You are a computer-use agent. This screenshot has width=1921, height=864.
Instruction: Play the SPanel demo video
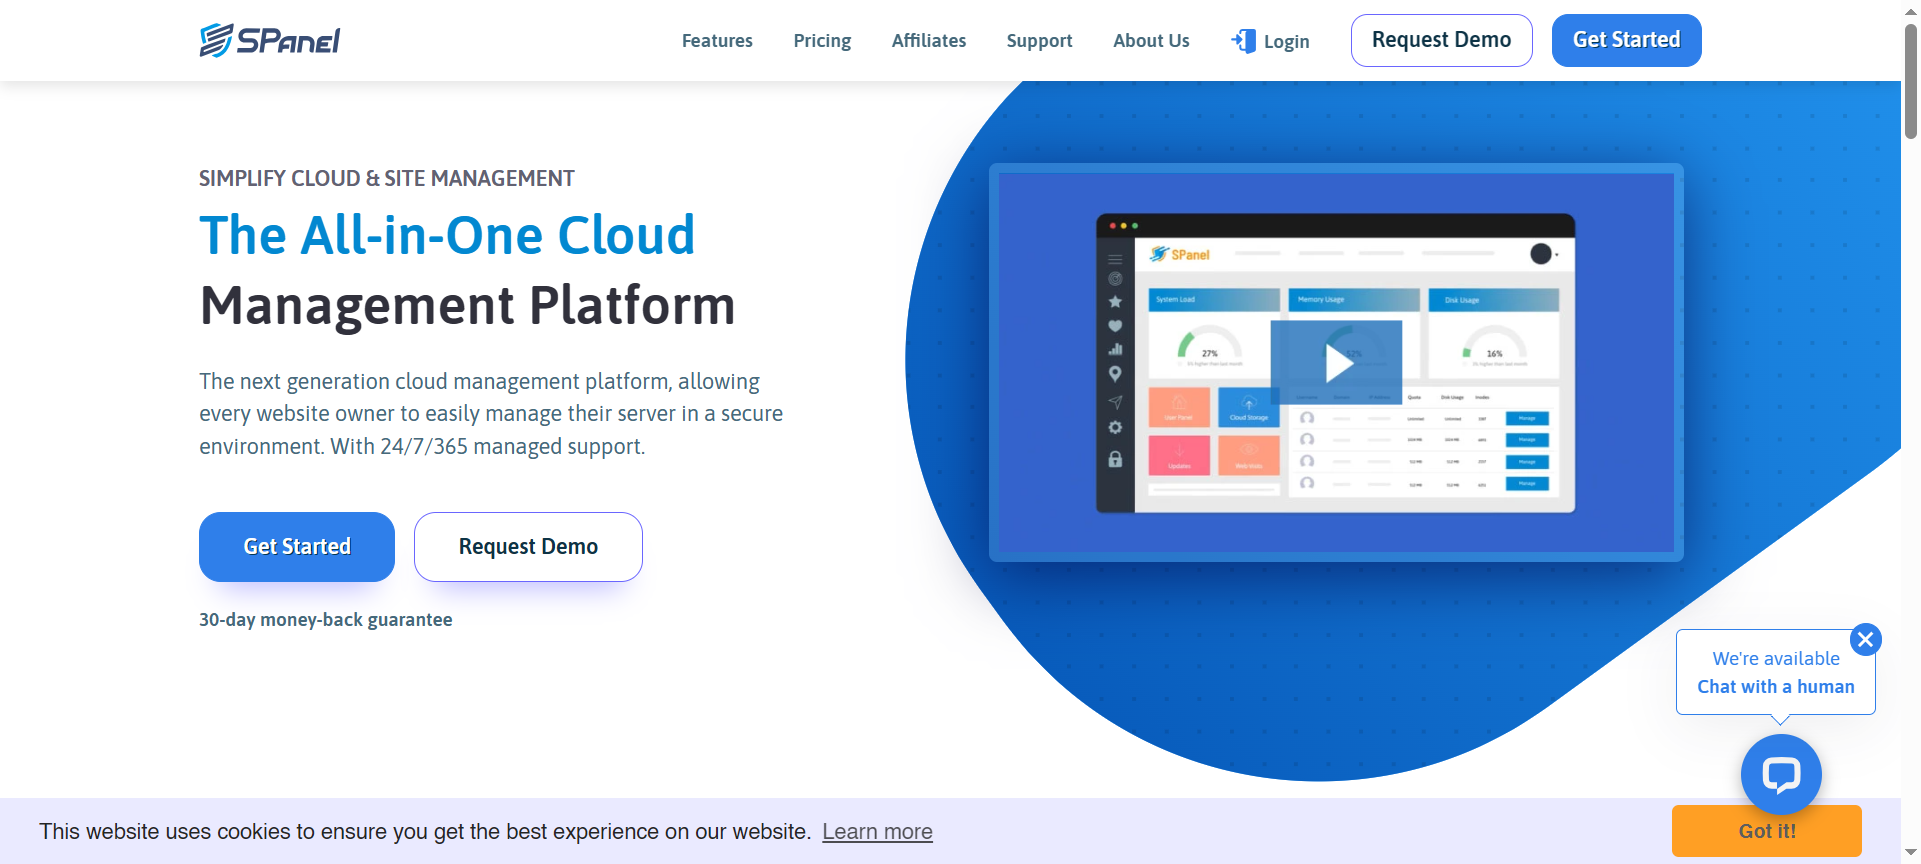point(1336,363)
